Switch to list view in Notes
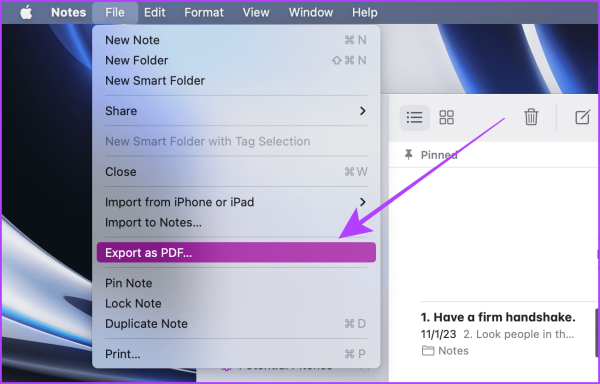This screenshot has width=600, height=384. [x=414, y=117]
